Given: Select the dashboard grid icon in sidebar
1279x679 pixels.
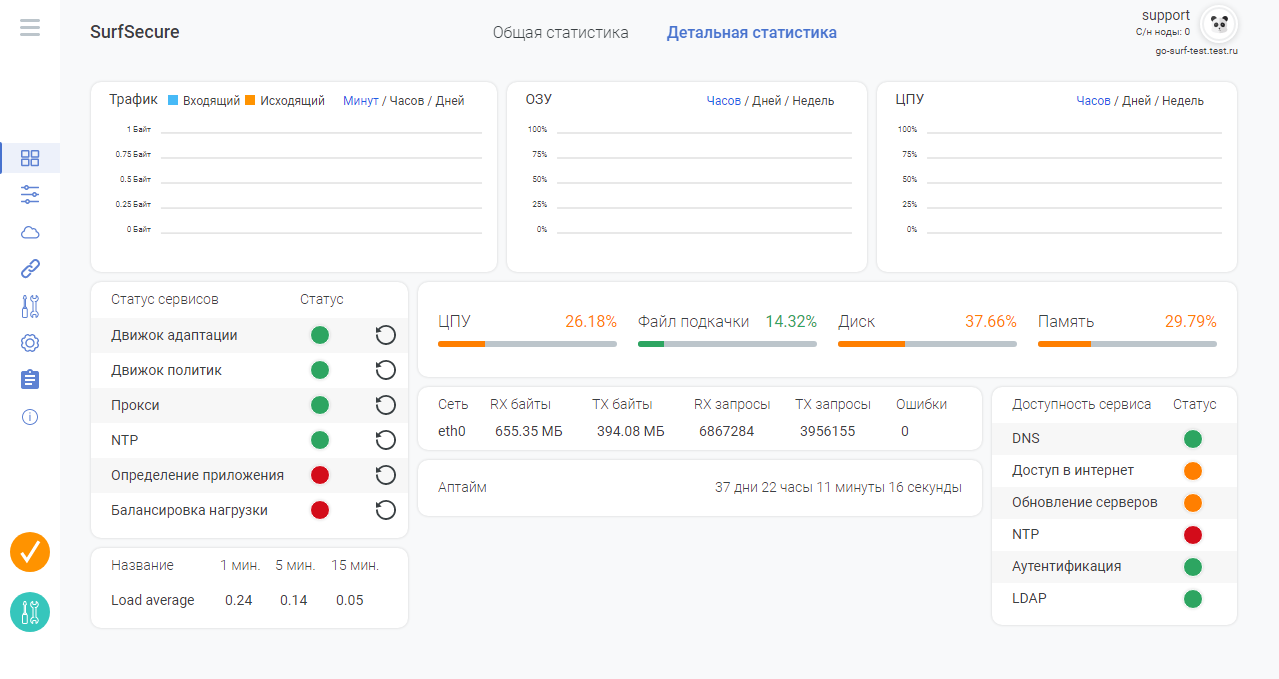Looking at the screenshot, I should [x=30, y=158].
